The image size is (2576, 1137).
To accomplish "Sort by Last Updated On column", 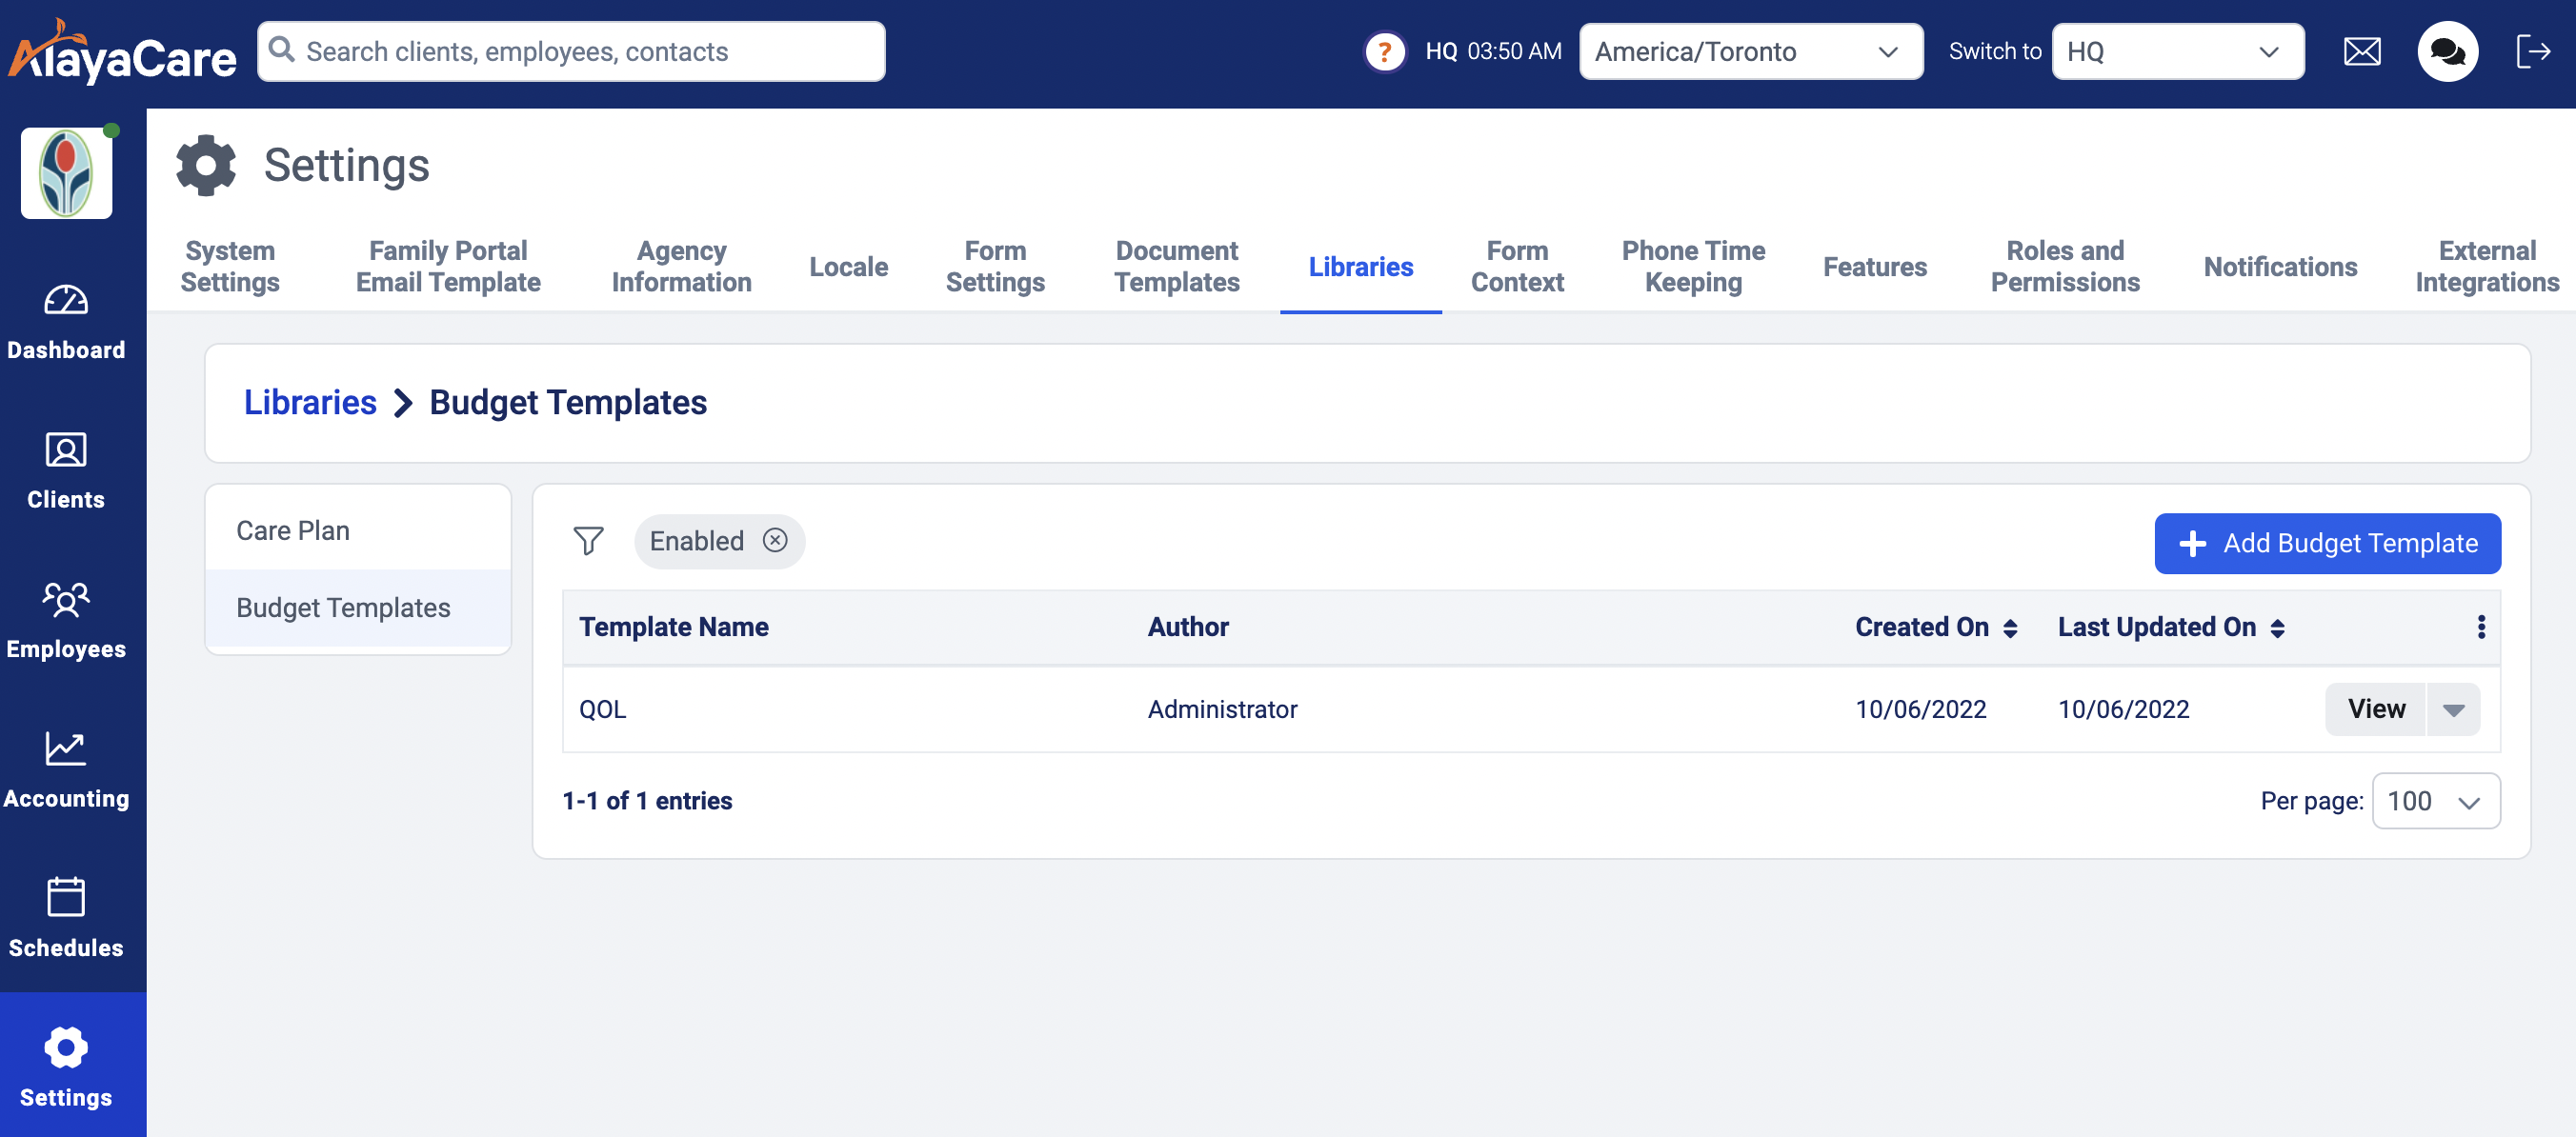I will (2170, 627).
